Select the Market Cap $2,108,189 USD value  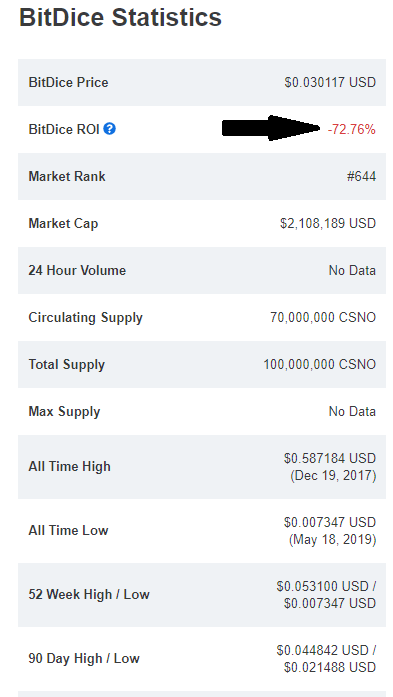[328, 223]
